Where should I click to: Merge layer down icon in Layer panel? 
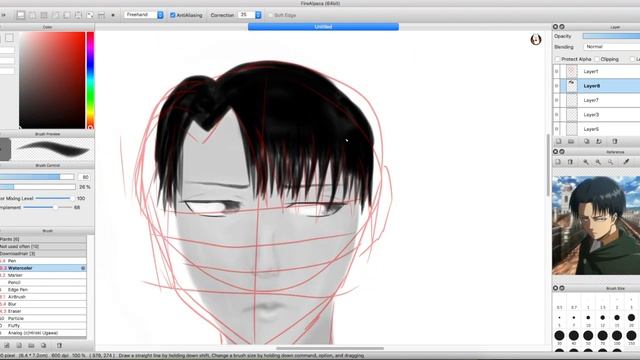(599, 141)
